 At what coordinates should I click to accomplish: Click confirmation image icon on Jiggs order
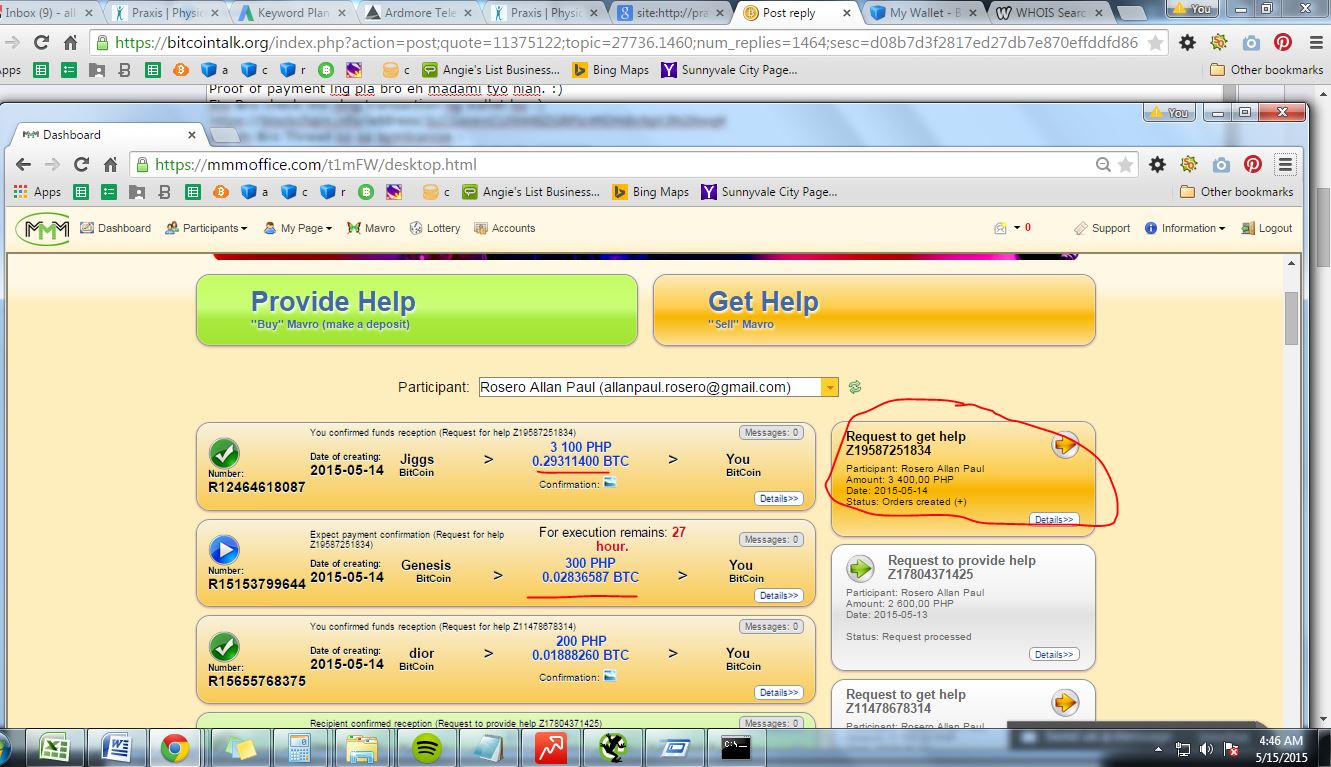tap(610, 483)
